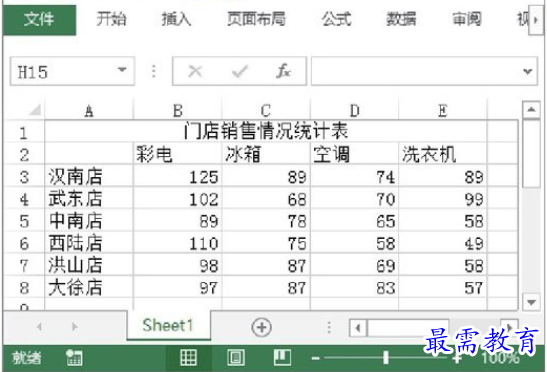Screen dimensions: 547x372
Task: Select row 8 header
Action: pyautogui.click(x=24, y=288)
